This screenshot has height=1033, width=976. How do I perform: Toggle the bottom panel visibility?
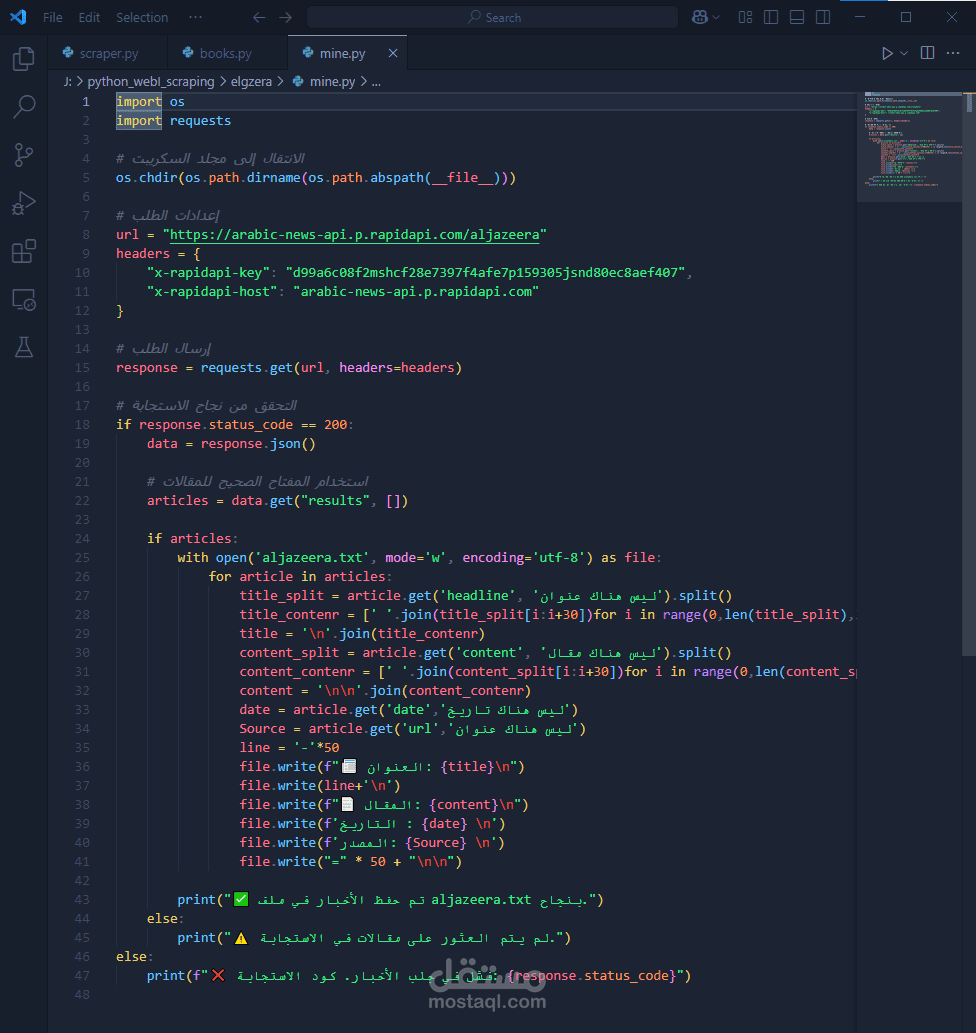(798, 17)
